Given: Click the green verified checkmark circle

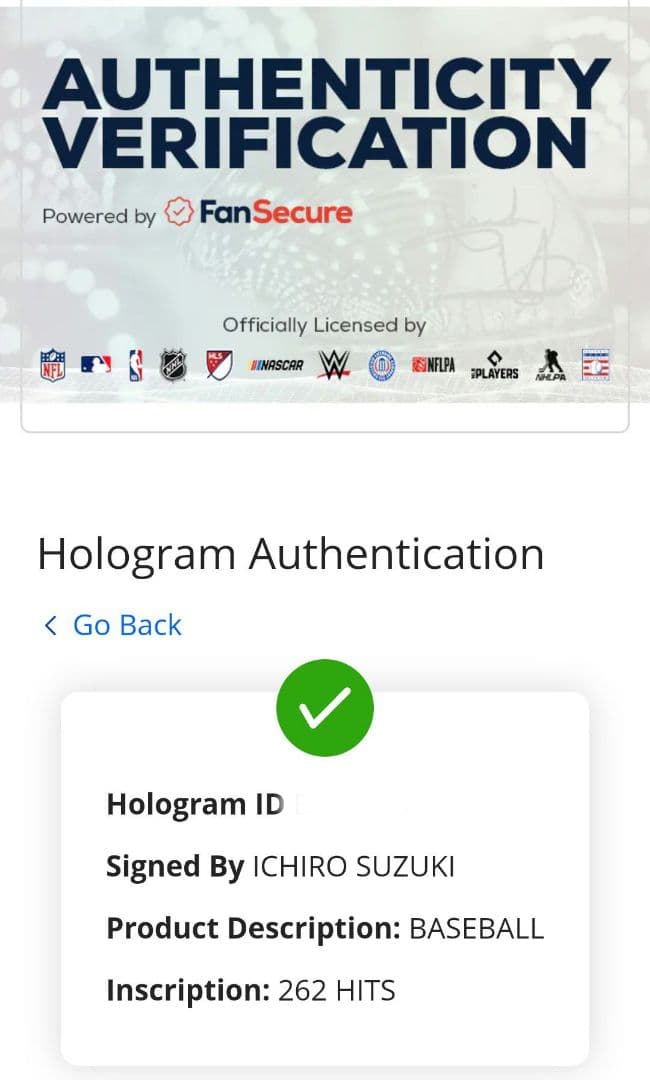Looking at the screenshot, I should (325, 708).
